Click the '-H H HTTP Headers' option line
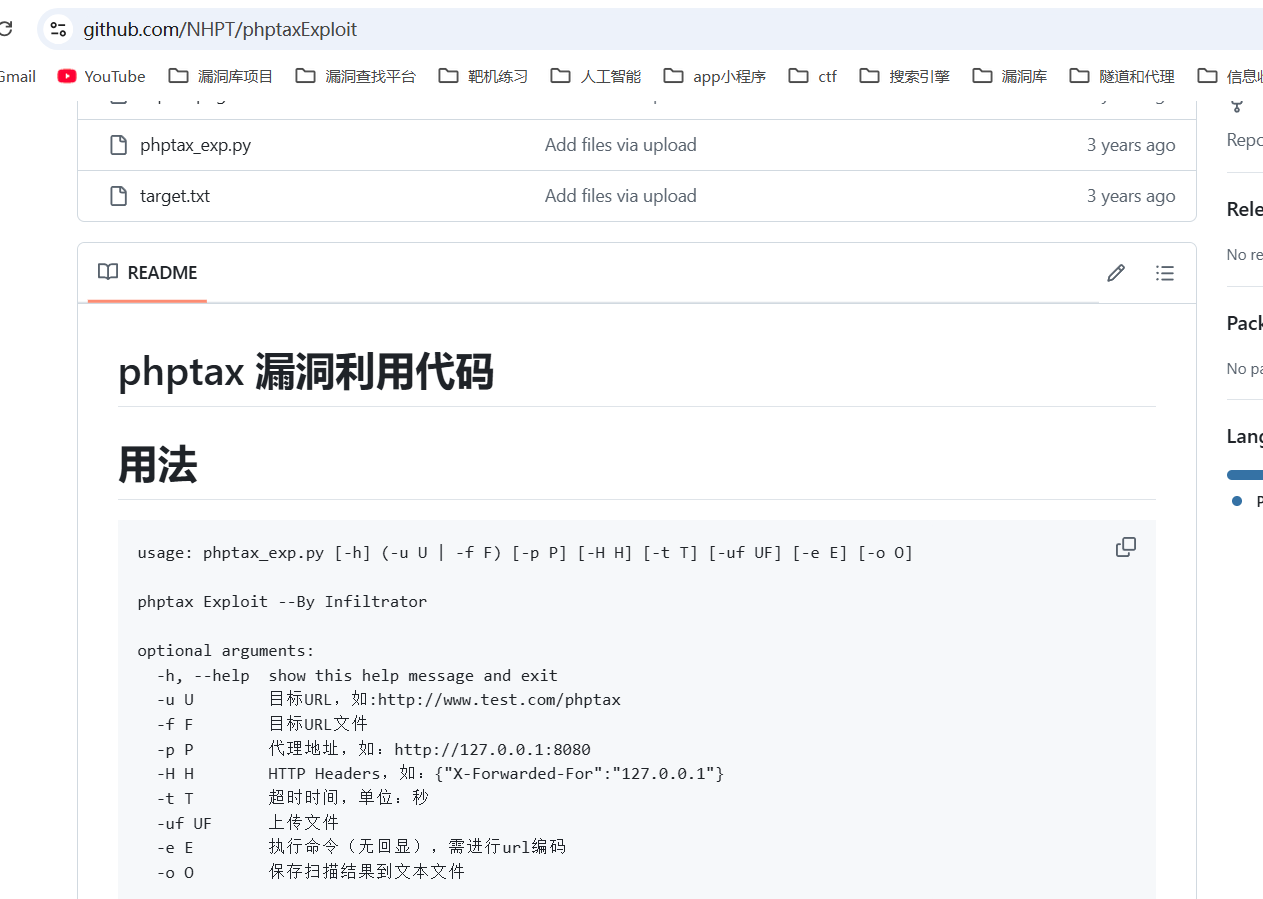This screenshot has height=899, width=1263. [440, 774]
